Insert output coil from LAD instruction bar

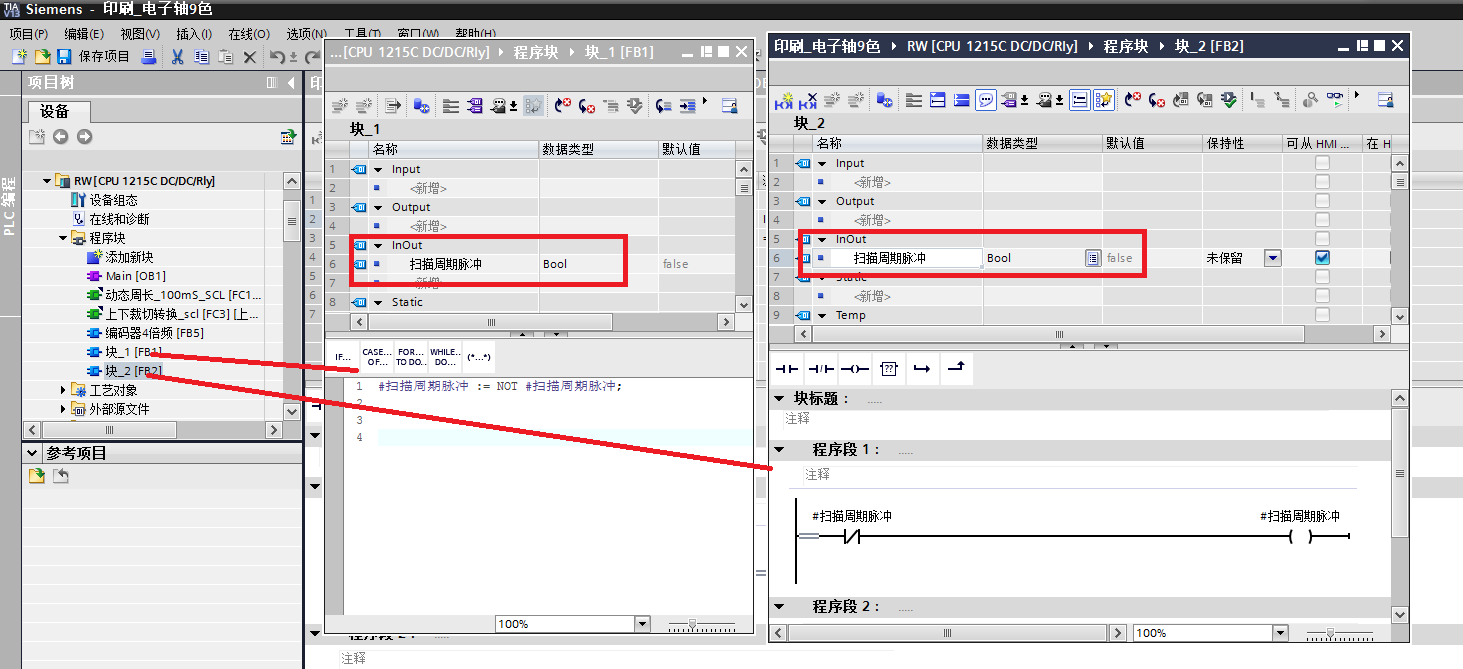[854, 369]
